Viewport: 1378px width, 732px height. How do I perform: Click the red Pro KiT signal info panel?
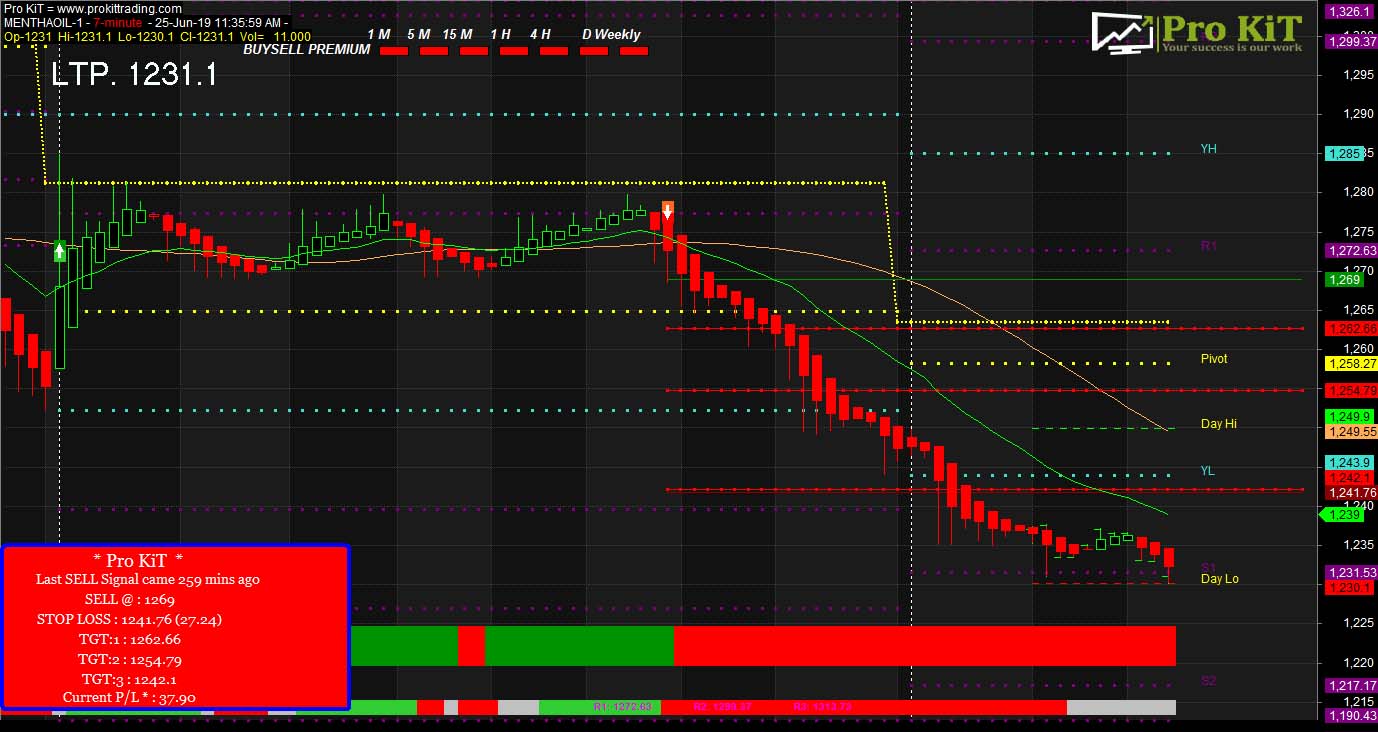coord(176,627)
